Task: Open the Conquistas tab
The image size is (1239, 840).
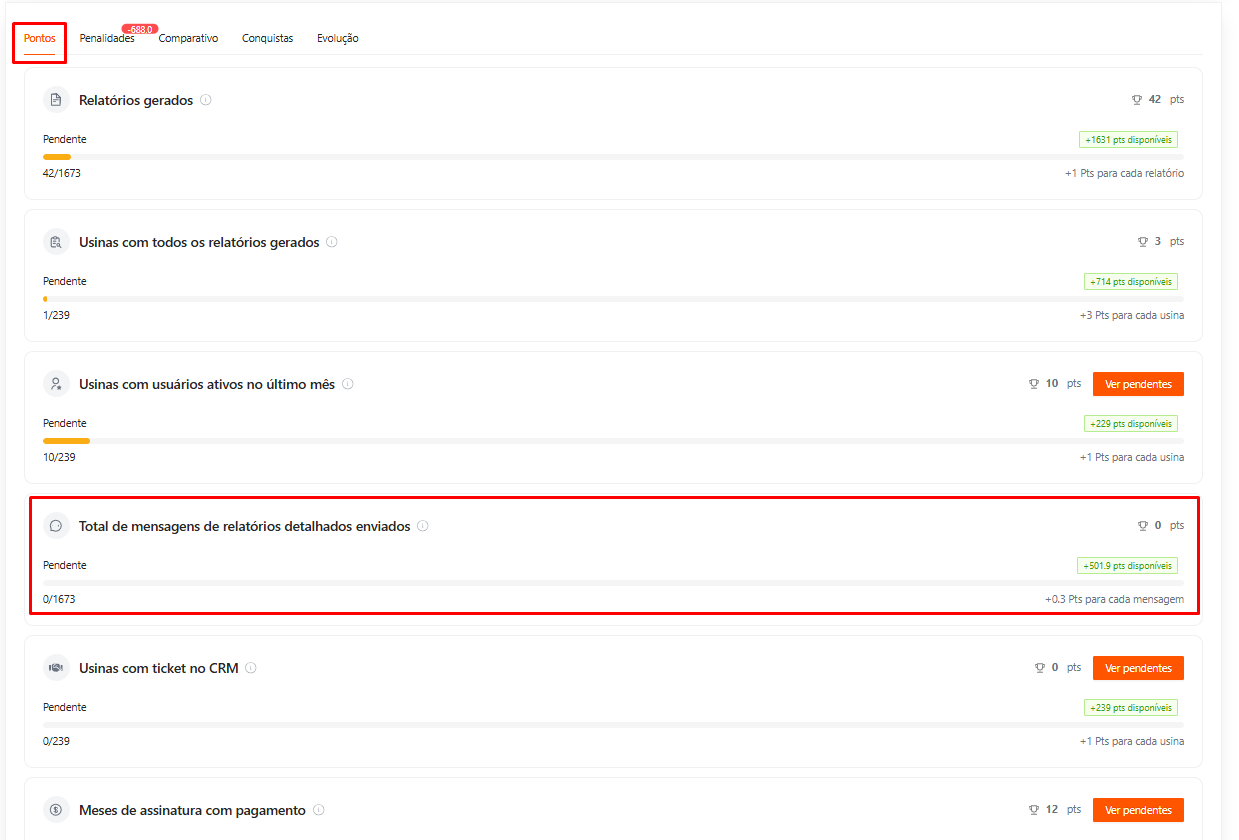Action: coord(267,38)
